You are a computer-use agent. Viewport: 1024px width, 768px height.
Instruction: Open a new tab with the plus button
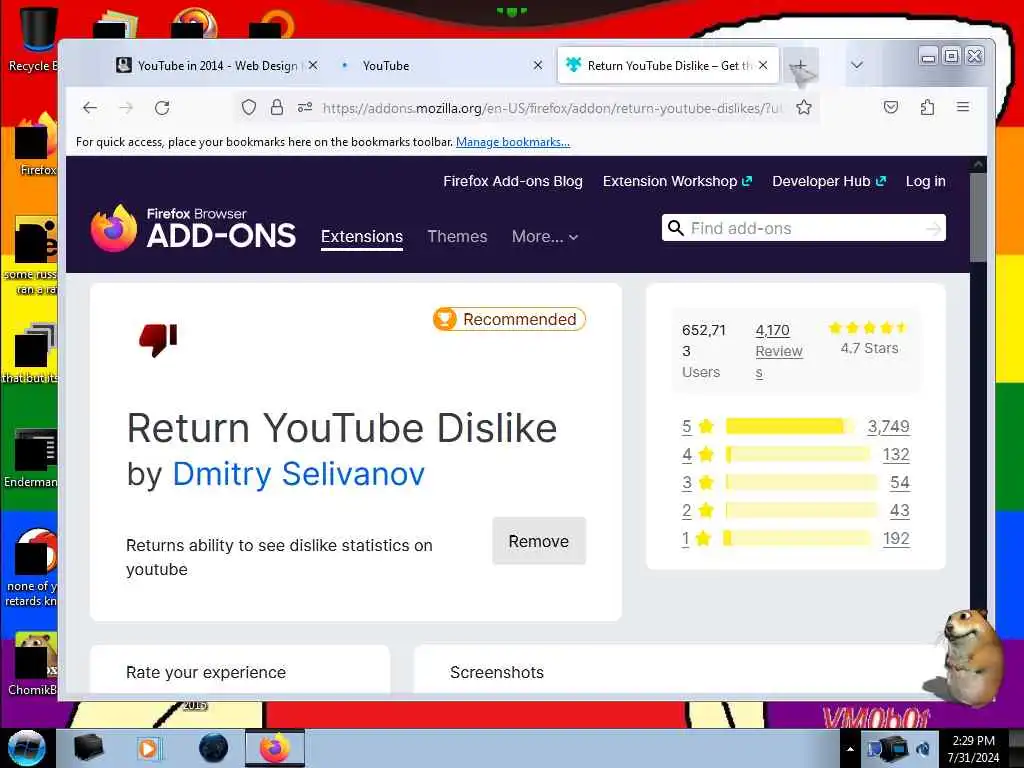point(800,65)
